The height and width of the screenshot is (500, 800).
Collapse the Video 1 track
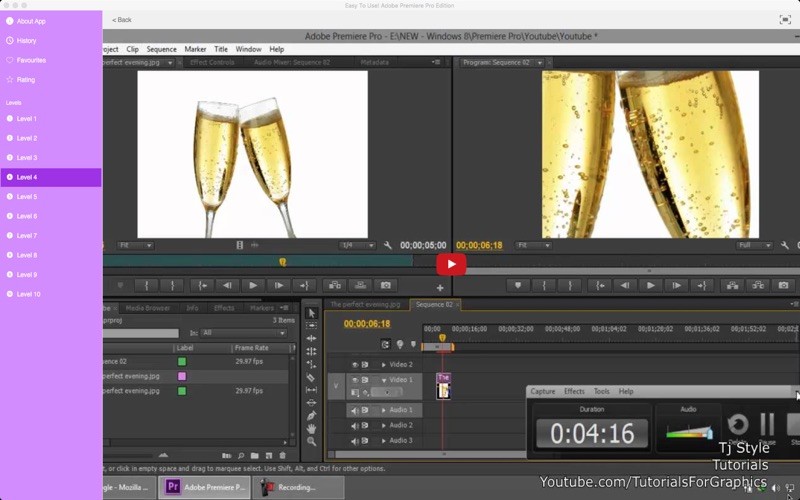coord(384,380)
